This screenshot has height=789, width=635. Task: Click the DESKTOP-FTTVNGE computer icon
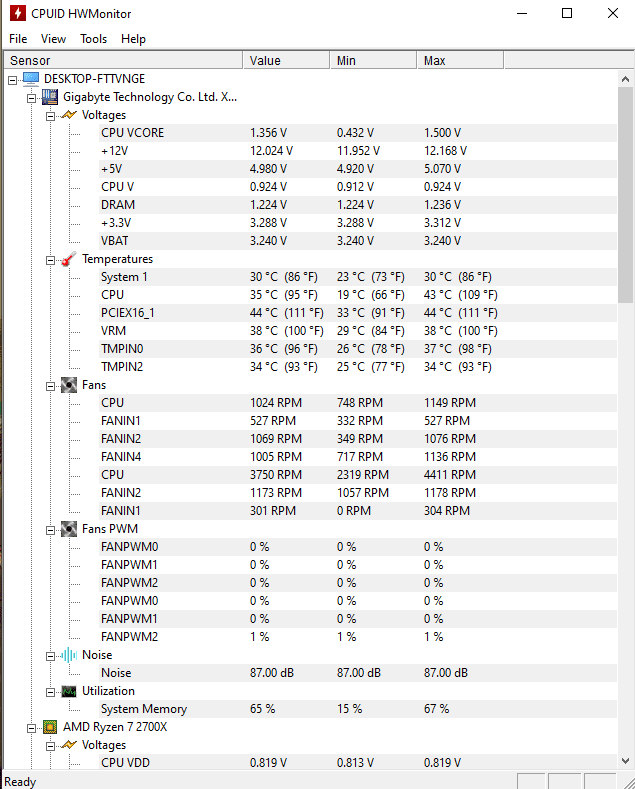coord(31,79)
